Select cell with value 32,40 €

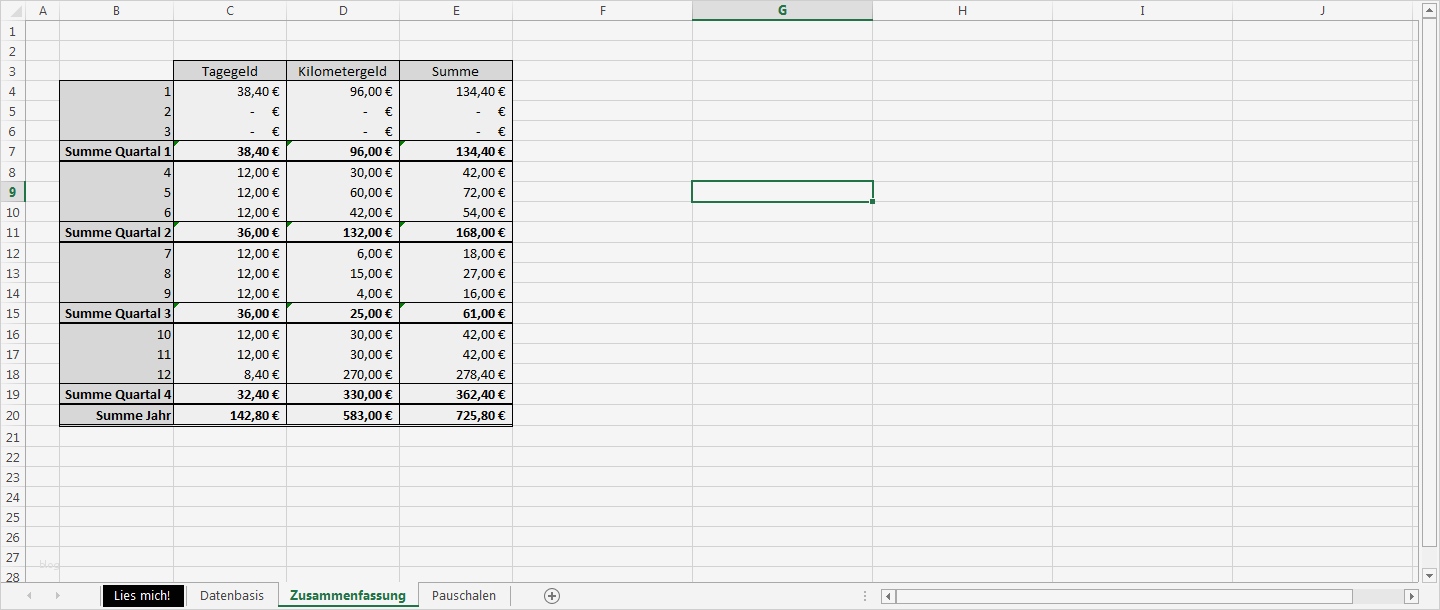pyautogui.click(x=230, y=395)
